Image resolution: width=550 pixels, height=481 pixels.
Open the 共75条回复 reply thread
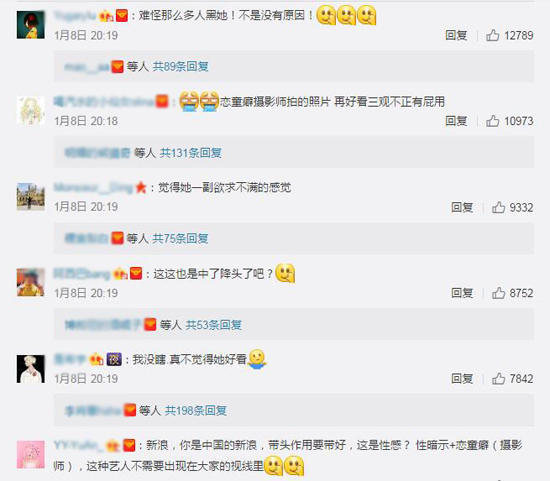[180, 239]
